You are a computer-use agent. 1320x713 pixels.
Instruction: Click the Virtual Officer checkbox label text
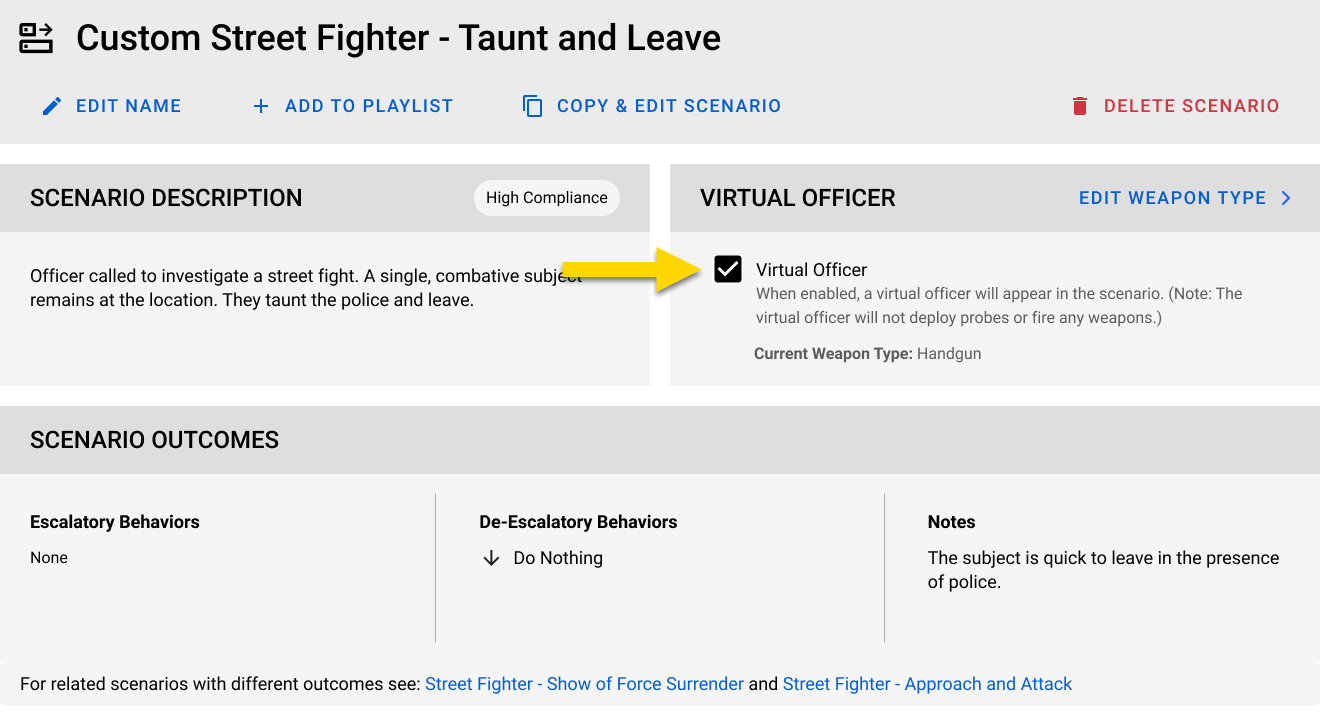point(811,270)
